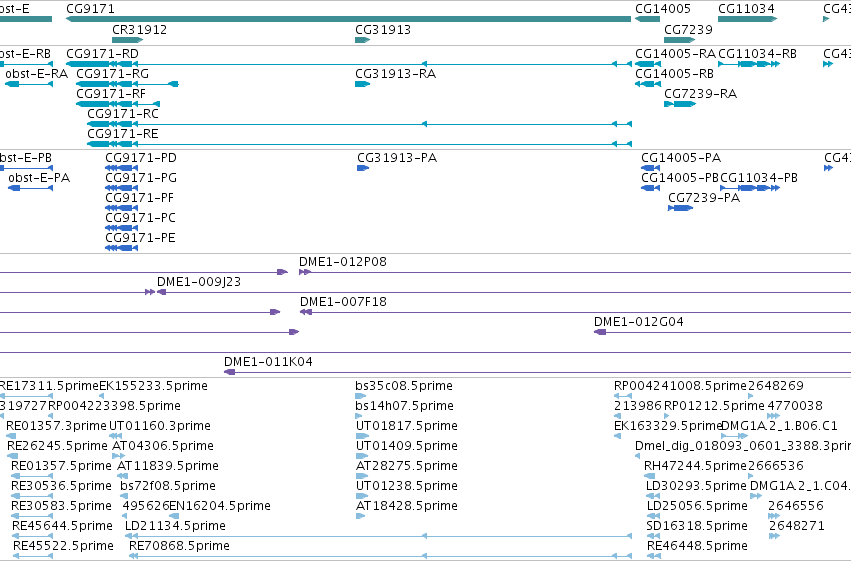Click the DME1-012G04 clone label
This screenshot has height=561, width=851.
(639, 322)
